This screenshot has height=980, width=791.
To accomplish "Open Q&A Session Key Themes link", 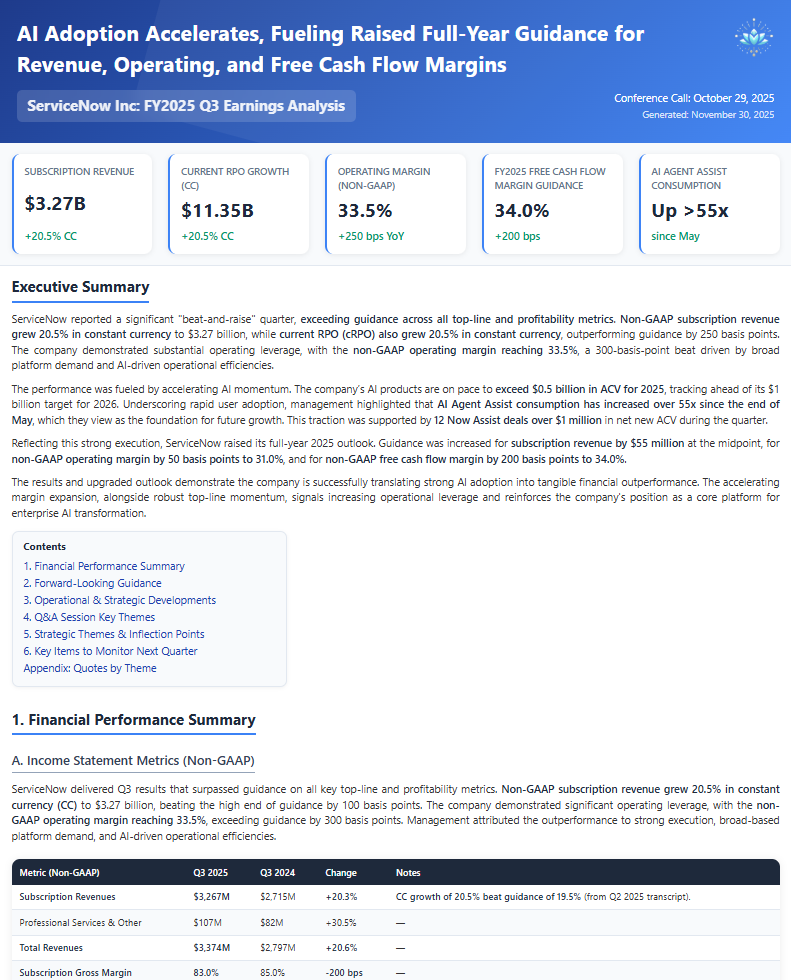I will [89, 617].
